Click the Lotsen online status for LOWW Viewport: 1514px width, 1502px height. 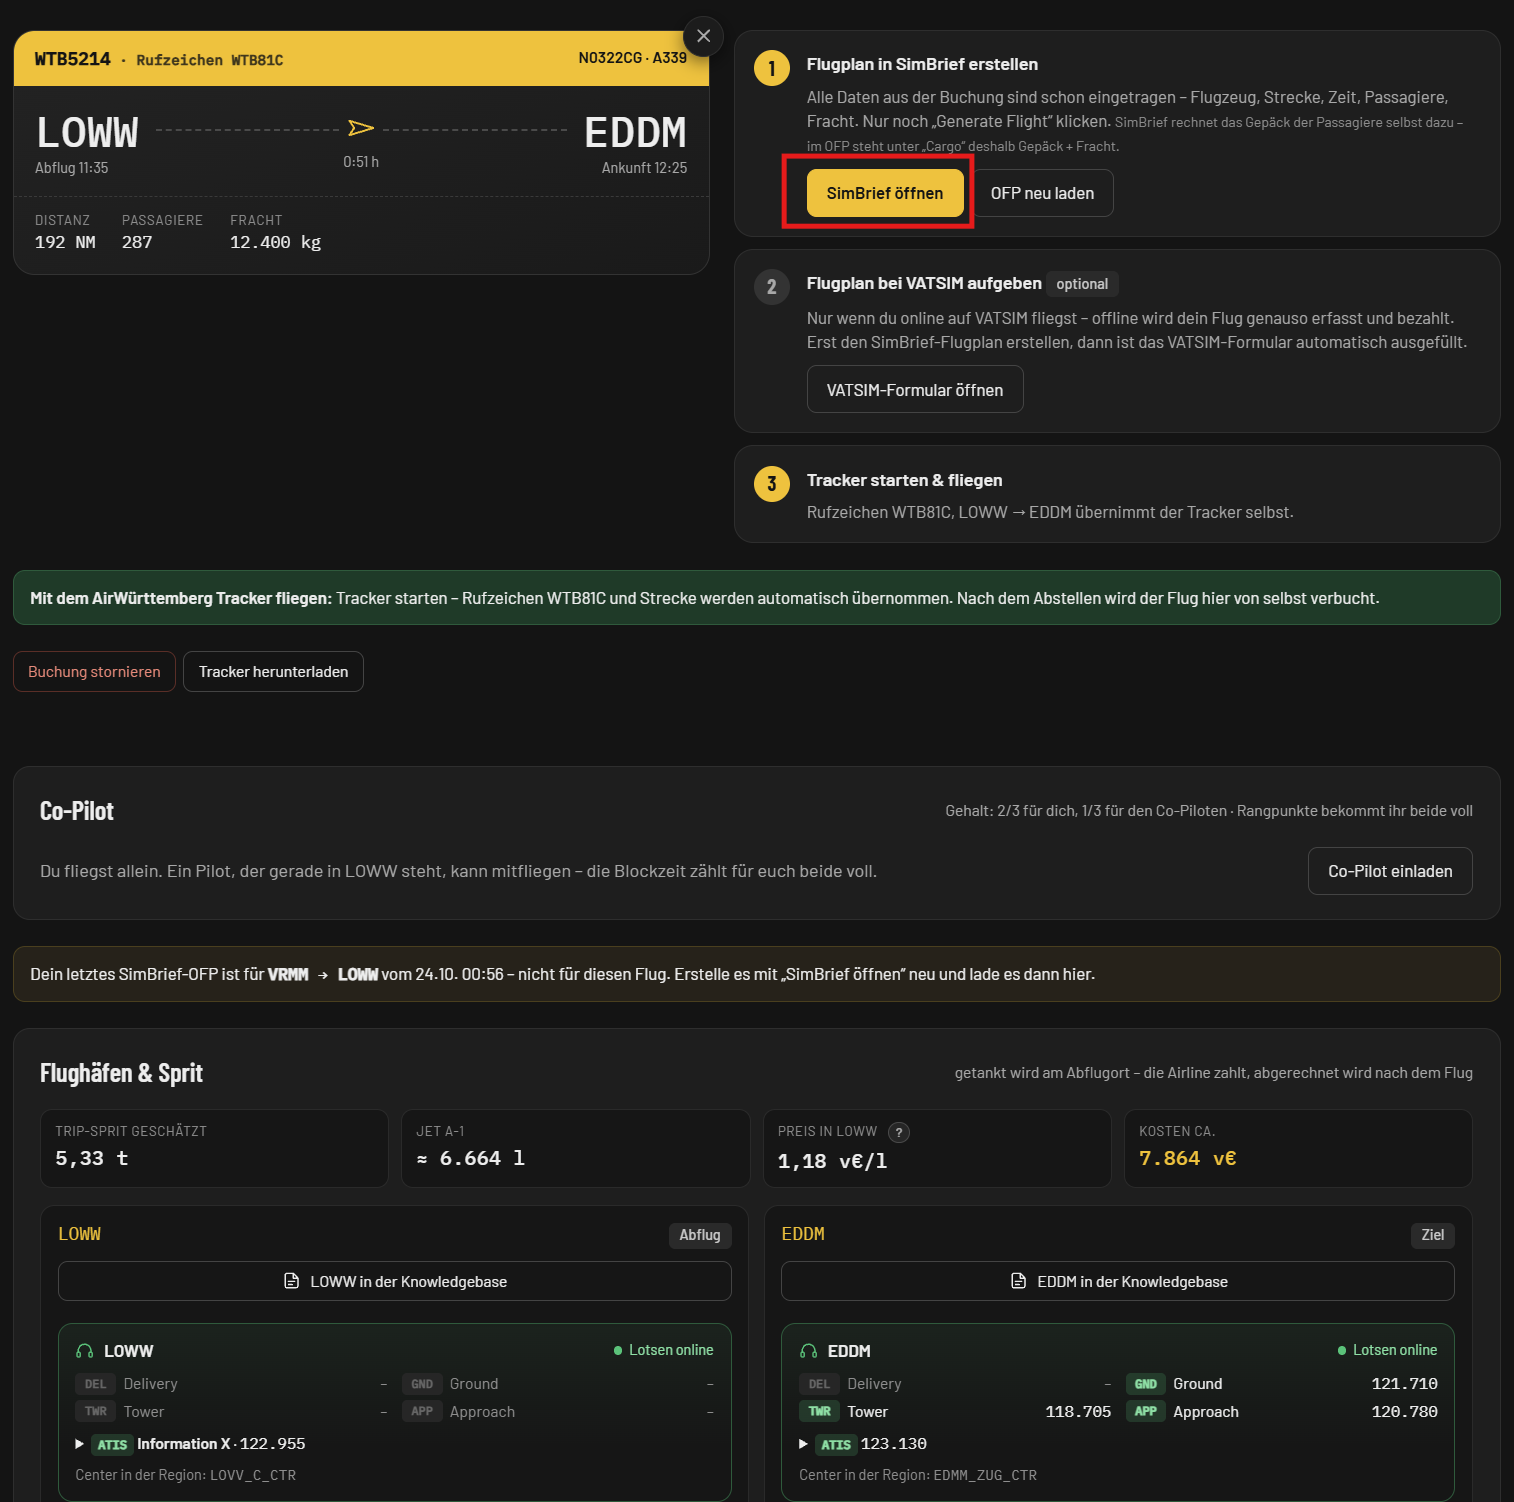pos(664,1350)
